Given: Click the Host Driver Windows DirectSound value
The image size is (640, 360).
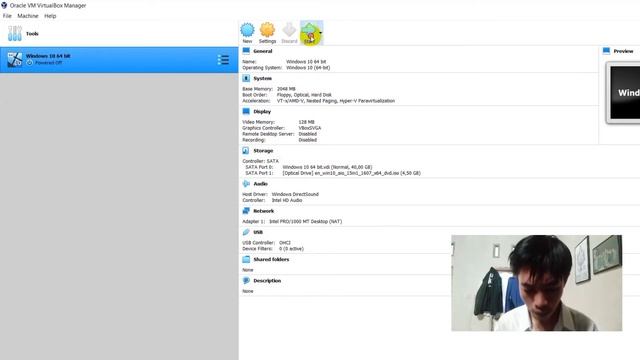Looking at the screenshot, I should [295, 194].
